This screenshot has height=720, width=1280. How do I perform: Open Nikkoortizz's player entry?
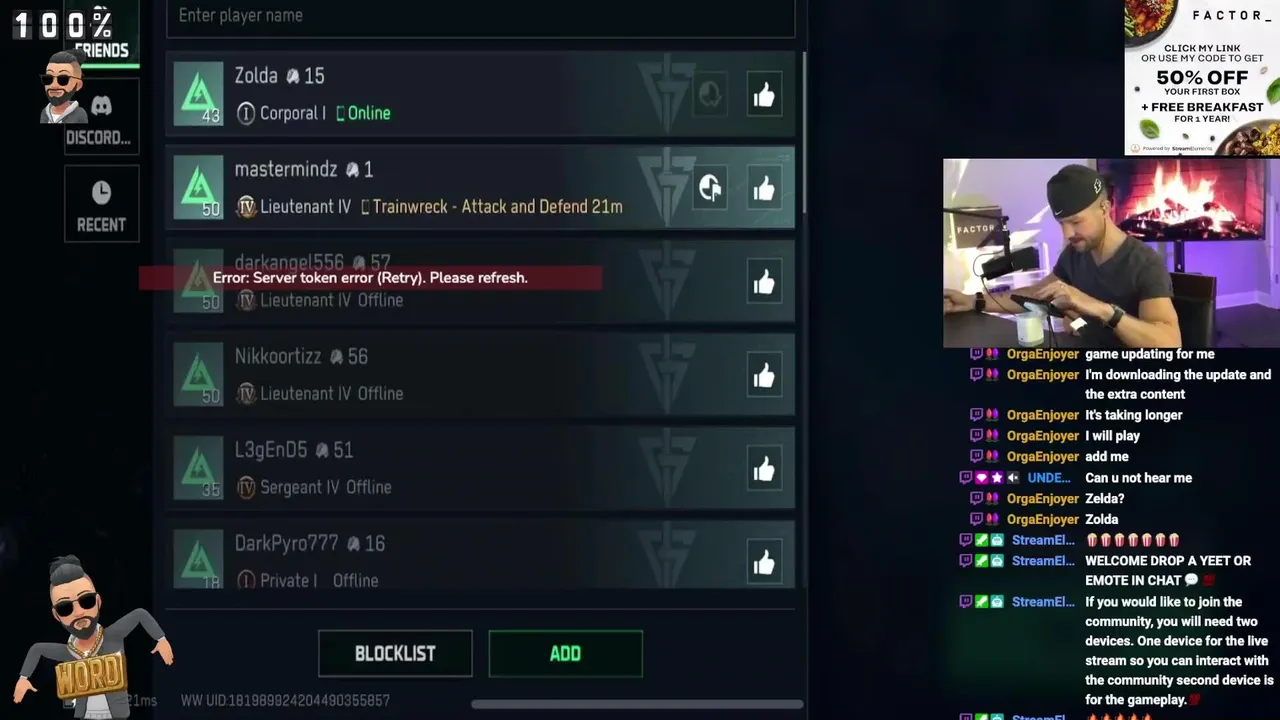coord(480,376)
